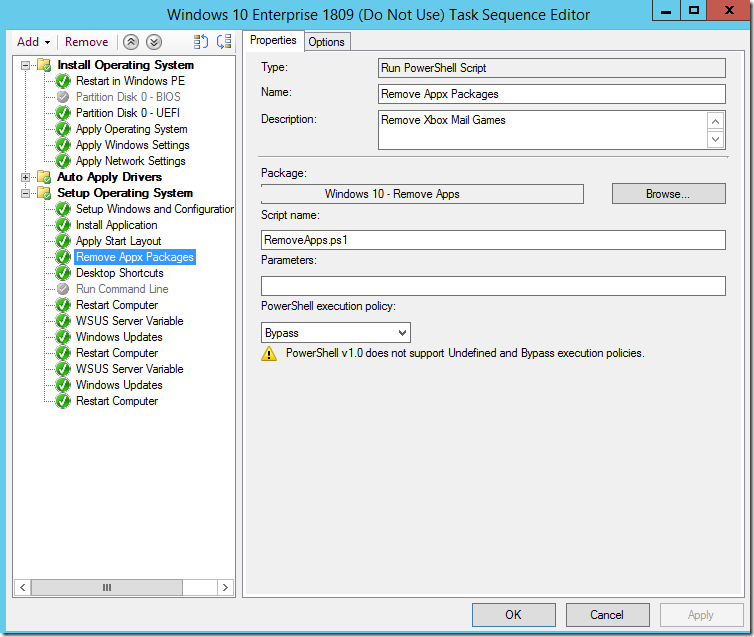Switch to the Properties tab
This screenshot has width=754, height=637.
[x=273, y=41]
